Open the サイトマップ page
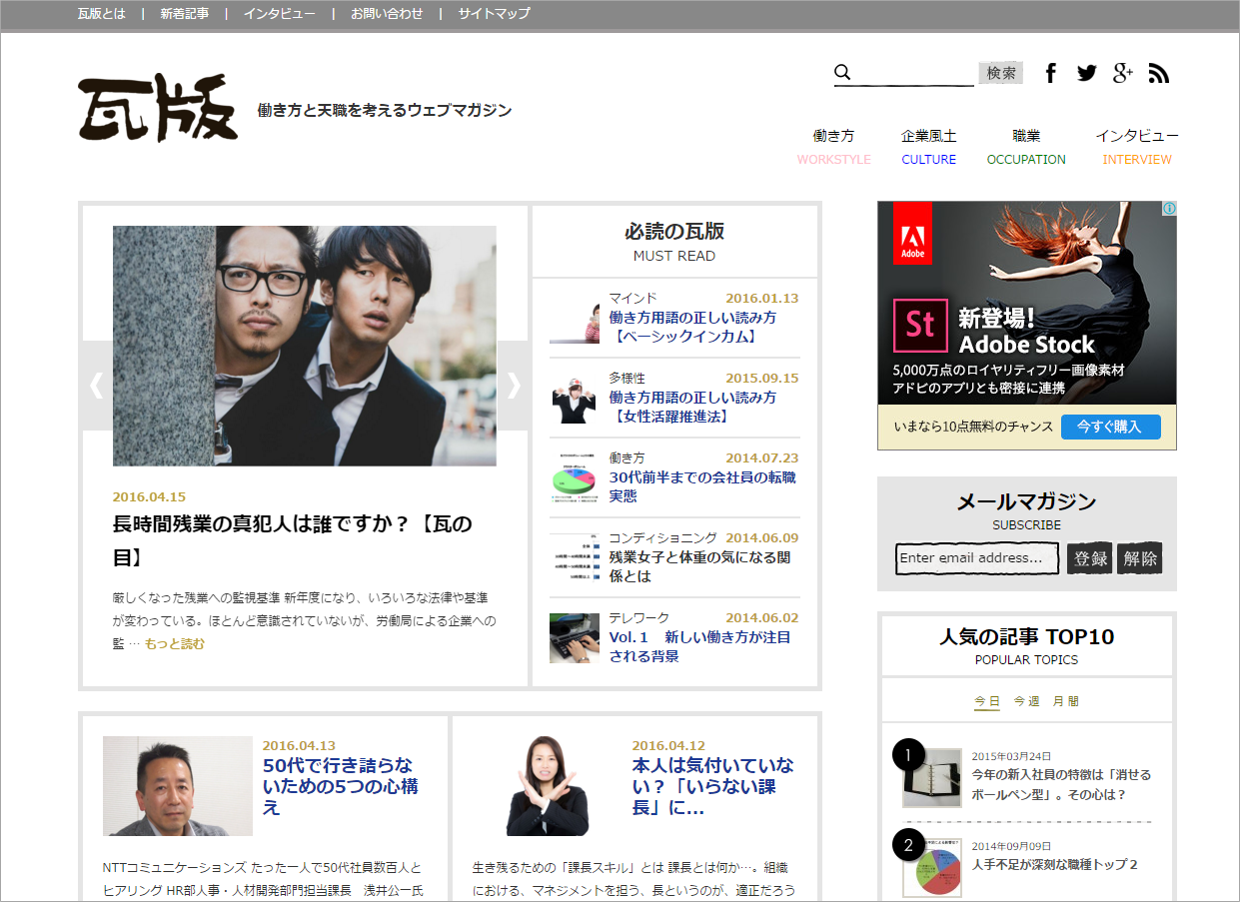The height and width of the screenshot is (902, 1240). [x=494, y=14]
